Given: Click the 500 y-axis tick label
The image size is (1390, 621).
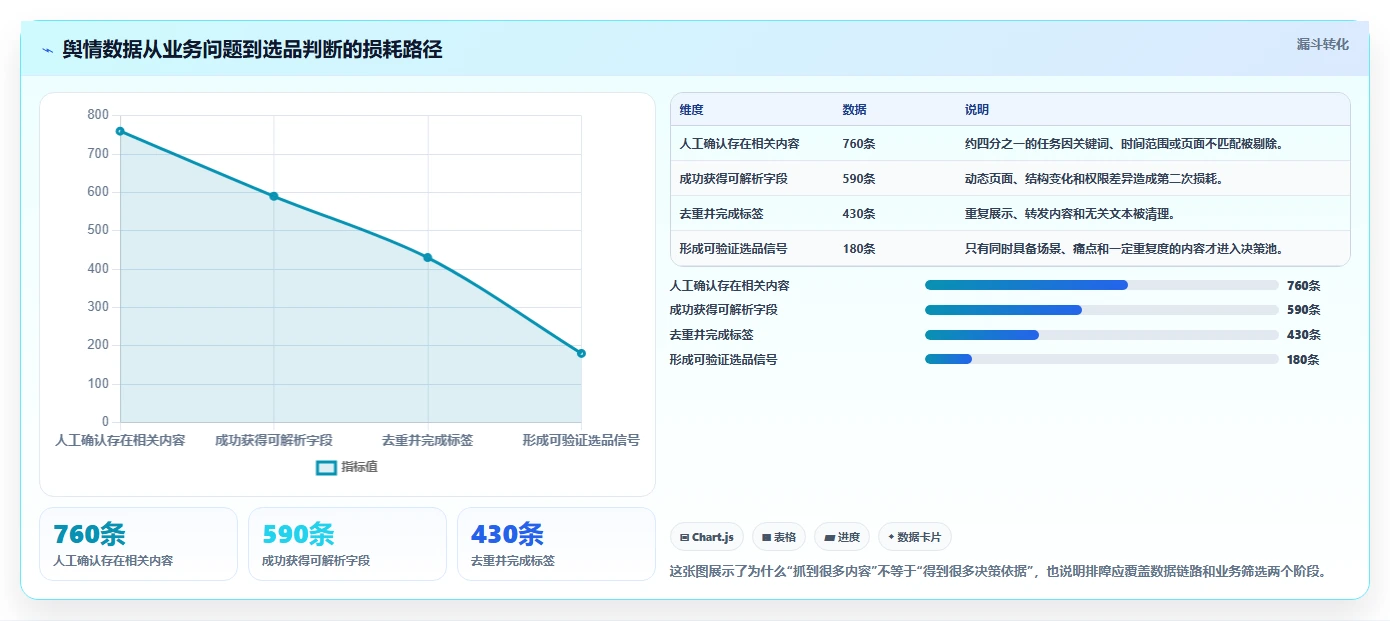Looking at the screenshot, I should (x=98, y=230).
